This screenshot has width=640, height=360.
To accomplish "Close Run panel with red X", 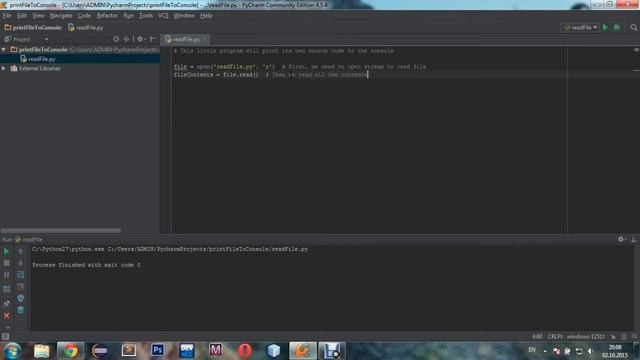I will [x=6, y=316].
